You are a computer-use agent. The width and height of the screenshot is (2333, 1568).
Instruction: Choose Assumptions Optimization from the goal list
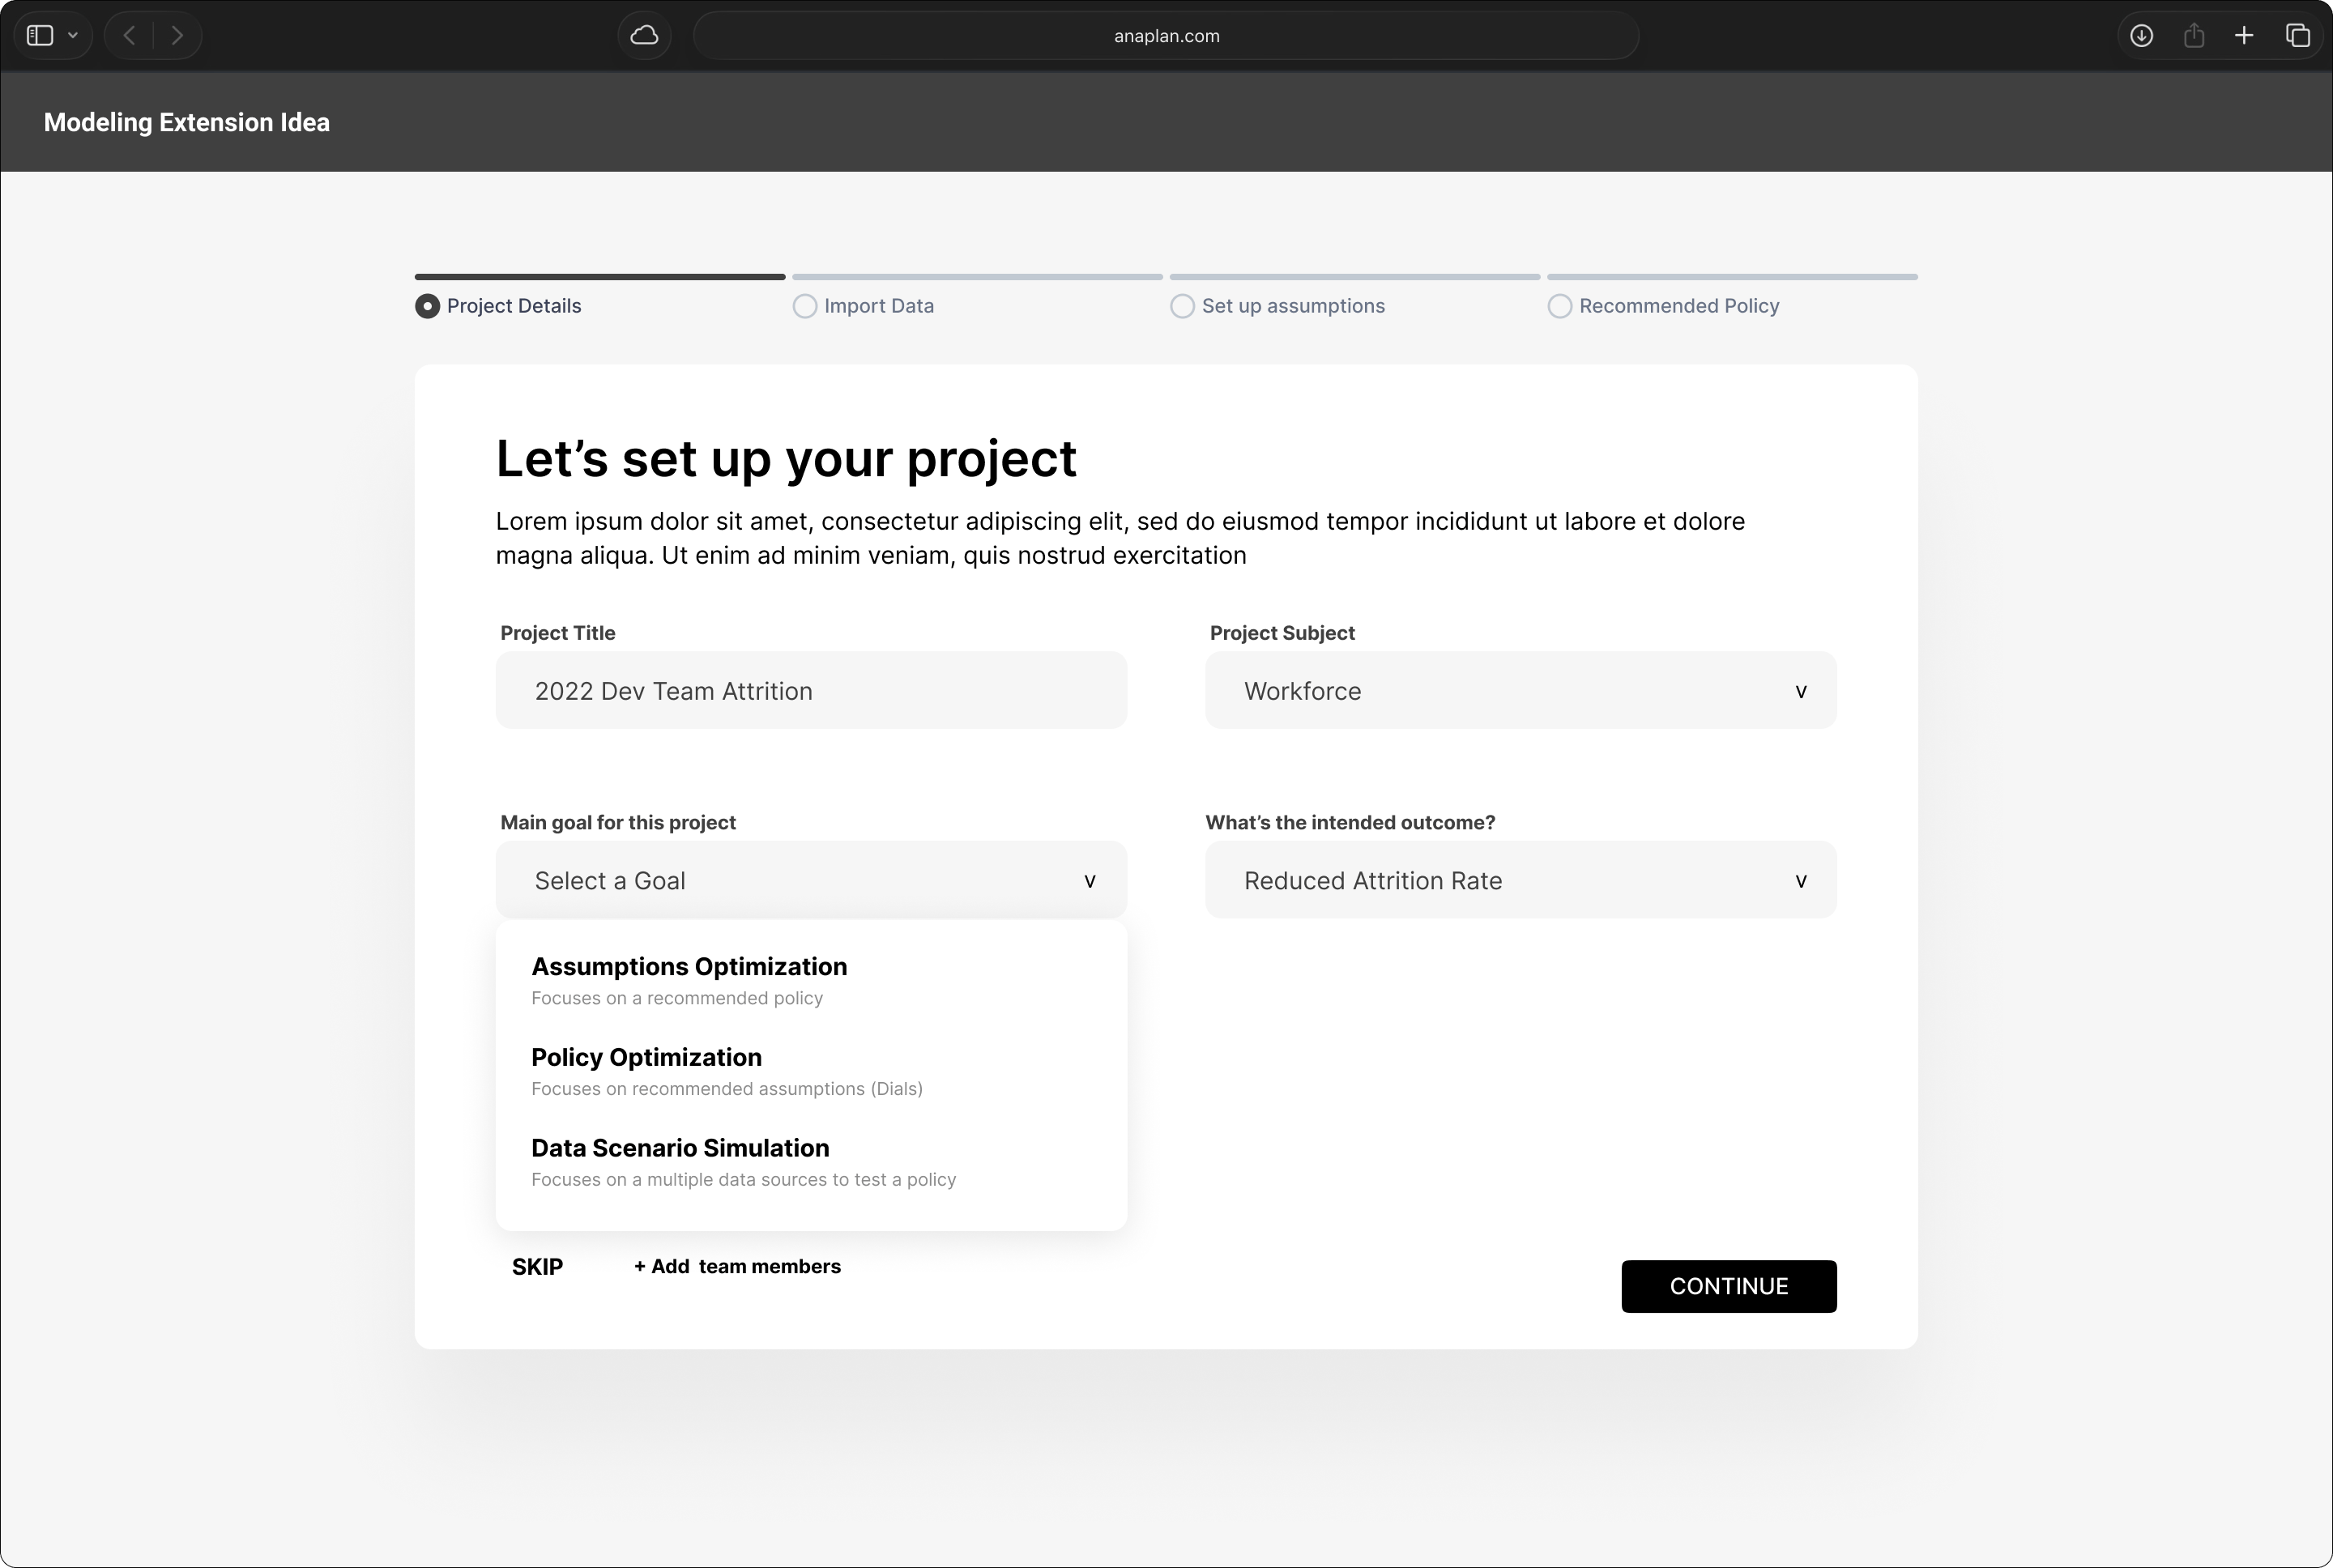689,979
